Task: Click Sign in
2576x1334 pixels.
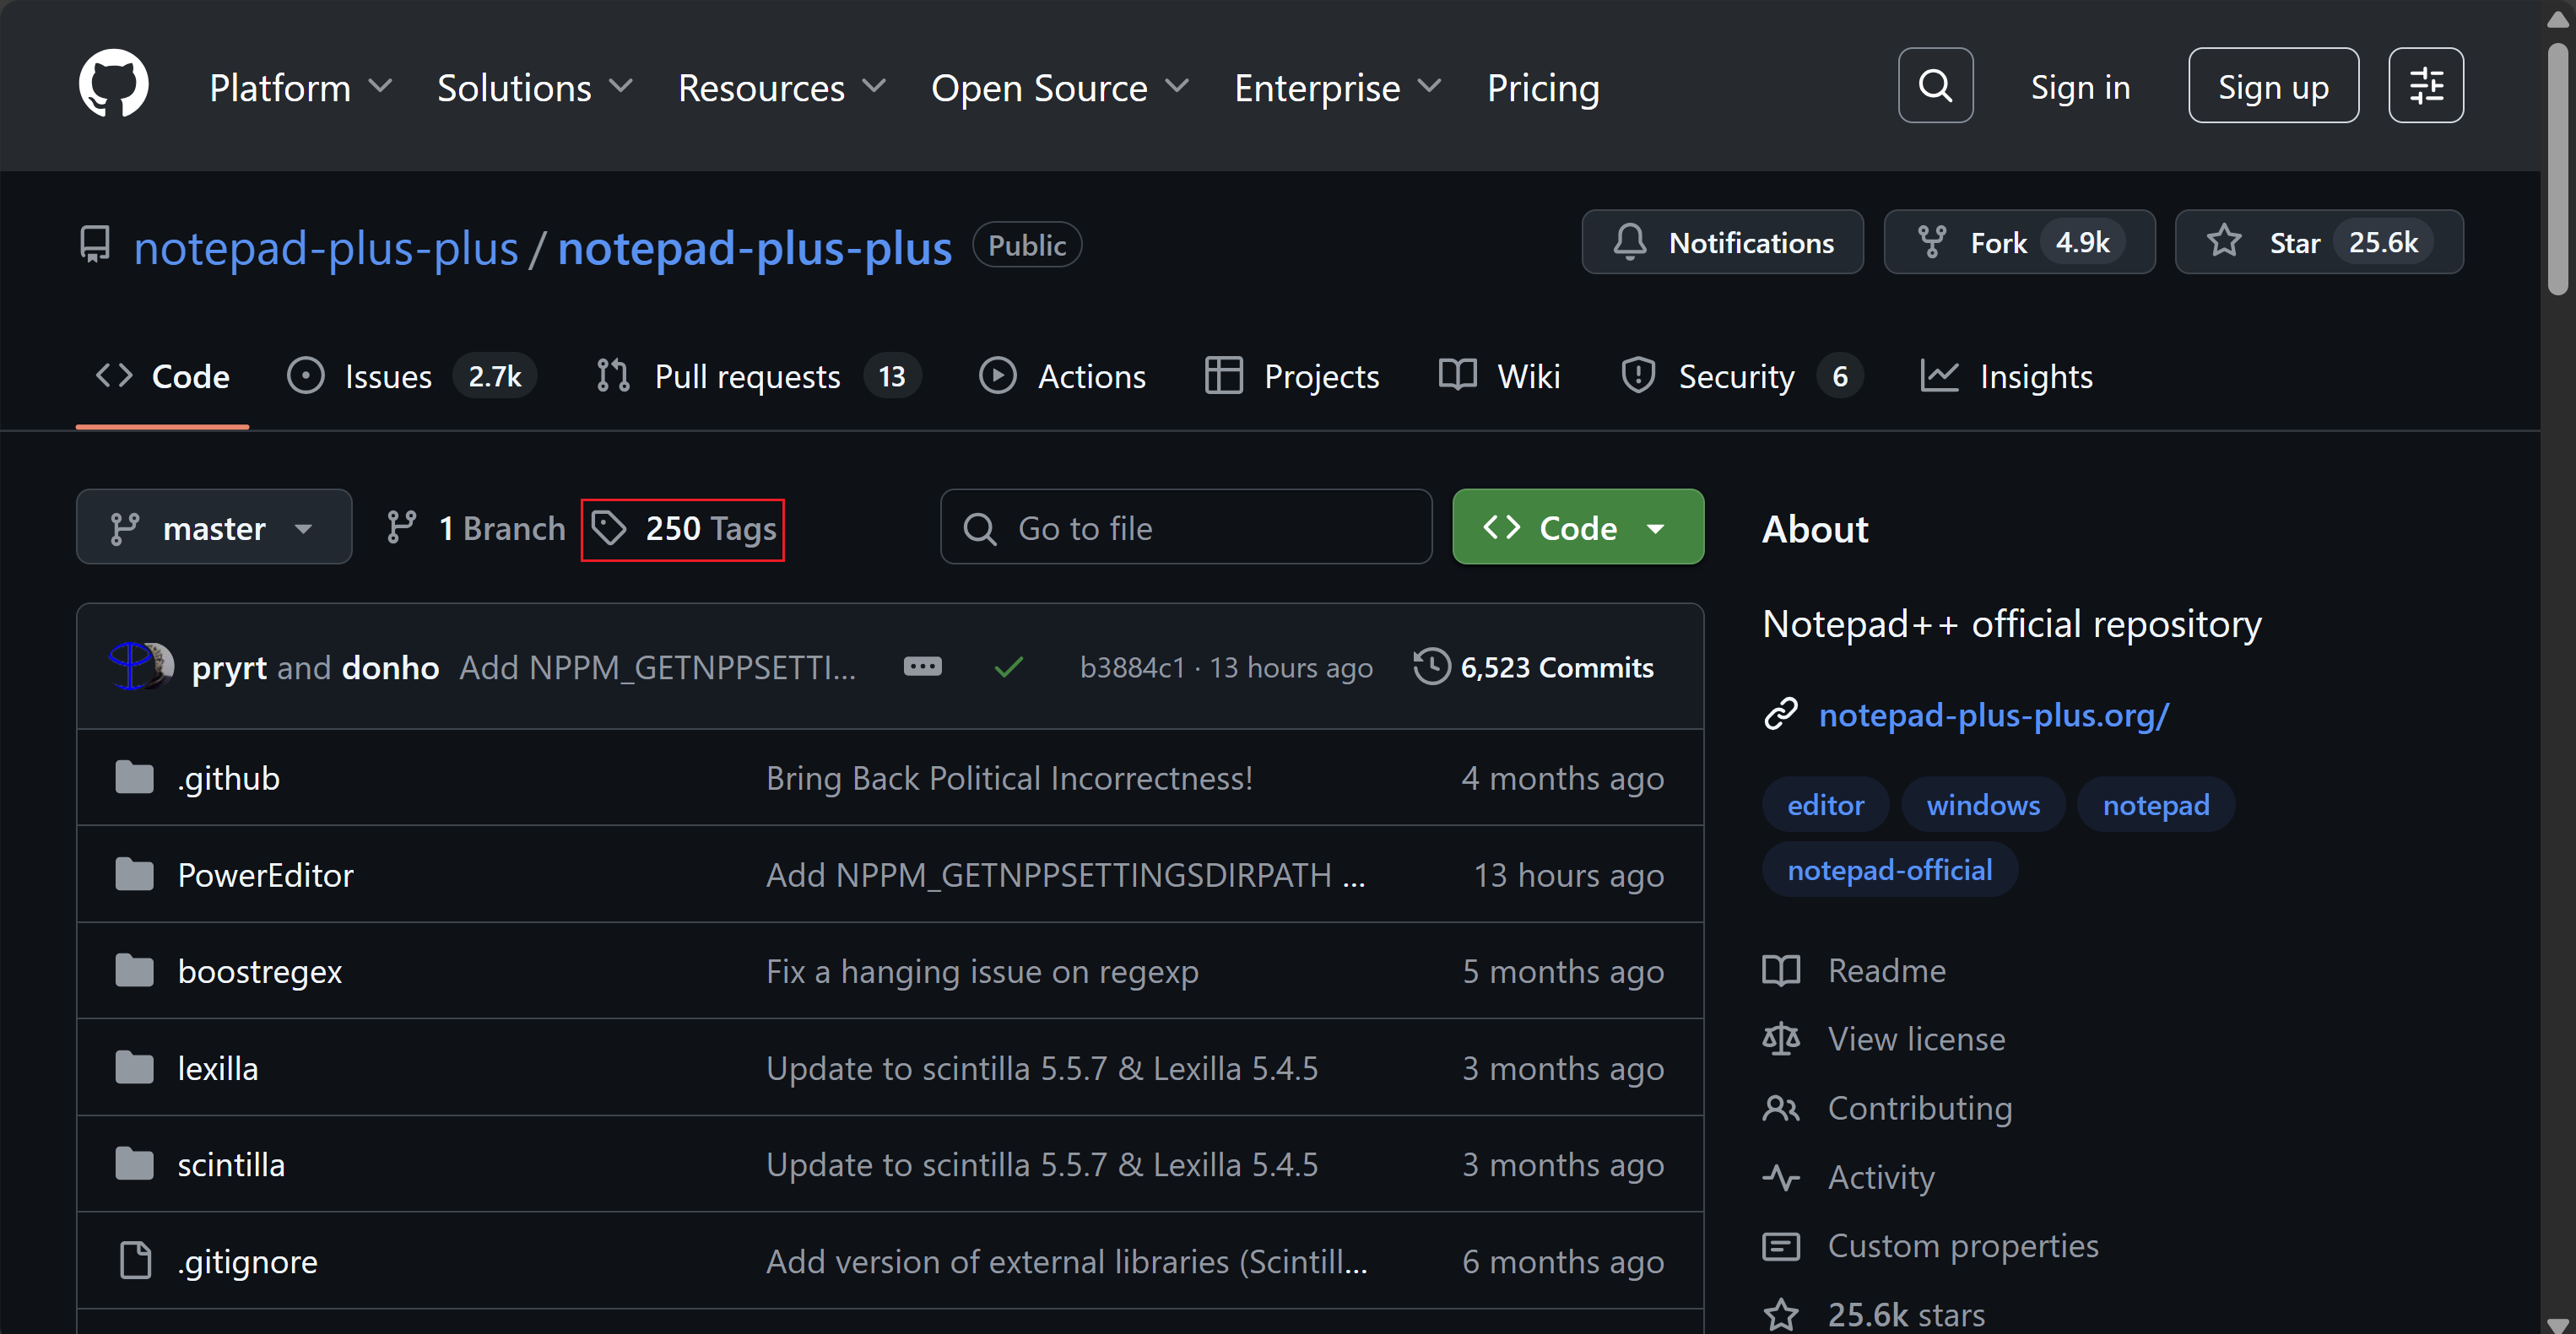Action: click(x=2080, y=87)
